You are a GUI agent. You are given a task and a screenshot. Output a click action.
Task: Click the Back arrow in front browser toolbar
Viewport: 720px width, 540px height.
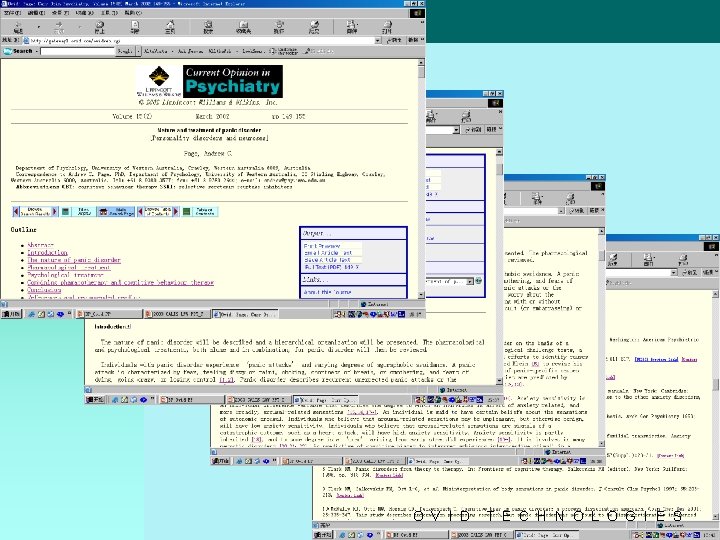[18, 26]
